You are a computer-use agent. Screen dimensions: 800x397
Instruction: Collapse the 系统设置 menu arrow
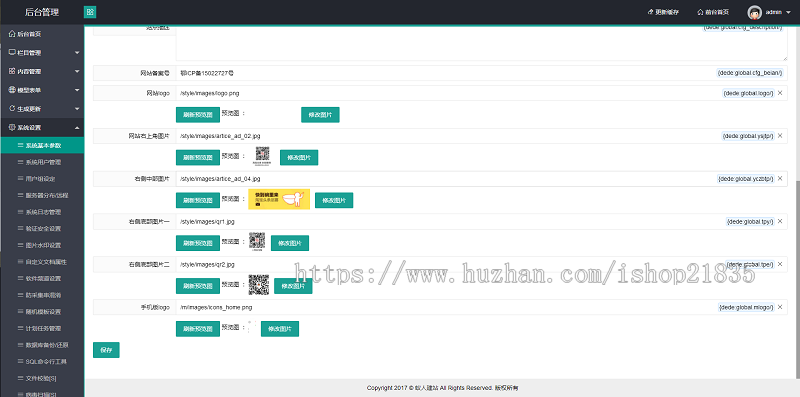coord(77,128)
